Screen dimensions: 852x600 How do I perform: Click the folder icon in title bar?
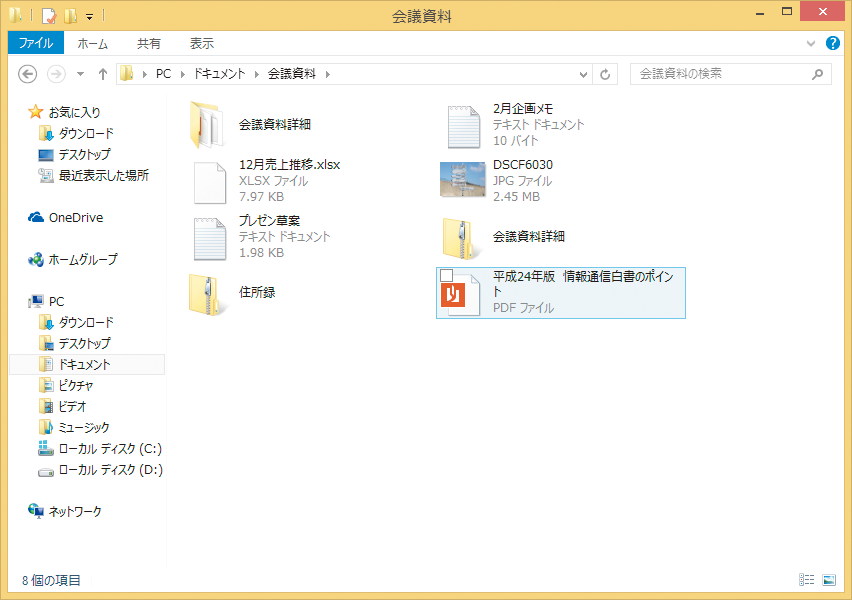(16, 15)
